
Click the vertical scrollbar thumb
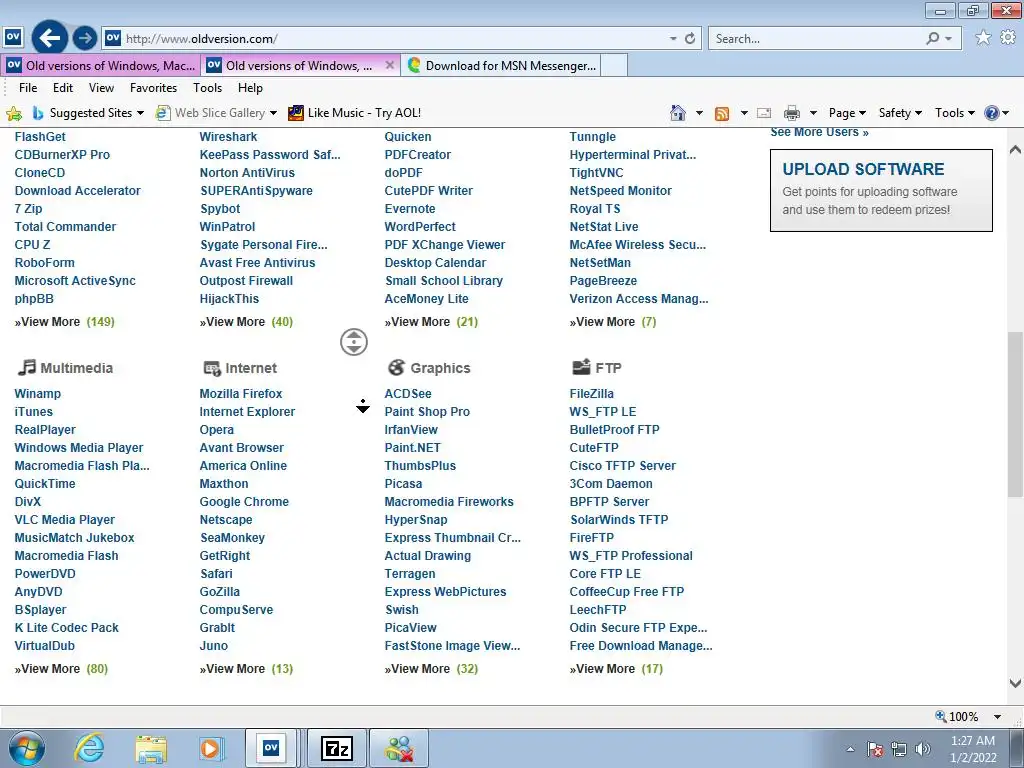pyautogui.click(x=1015, y=415)
